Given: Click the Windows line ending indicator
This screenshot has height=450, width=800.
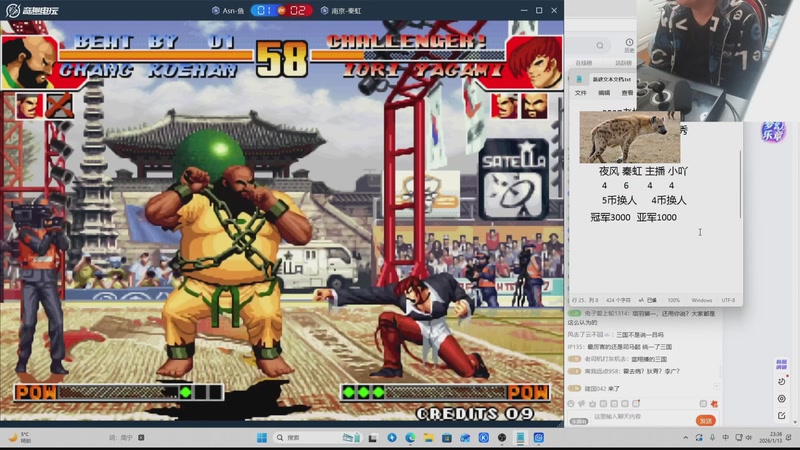Looking at the screenshot, I should pyautogui.click(x=702, y=300).
